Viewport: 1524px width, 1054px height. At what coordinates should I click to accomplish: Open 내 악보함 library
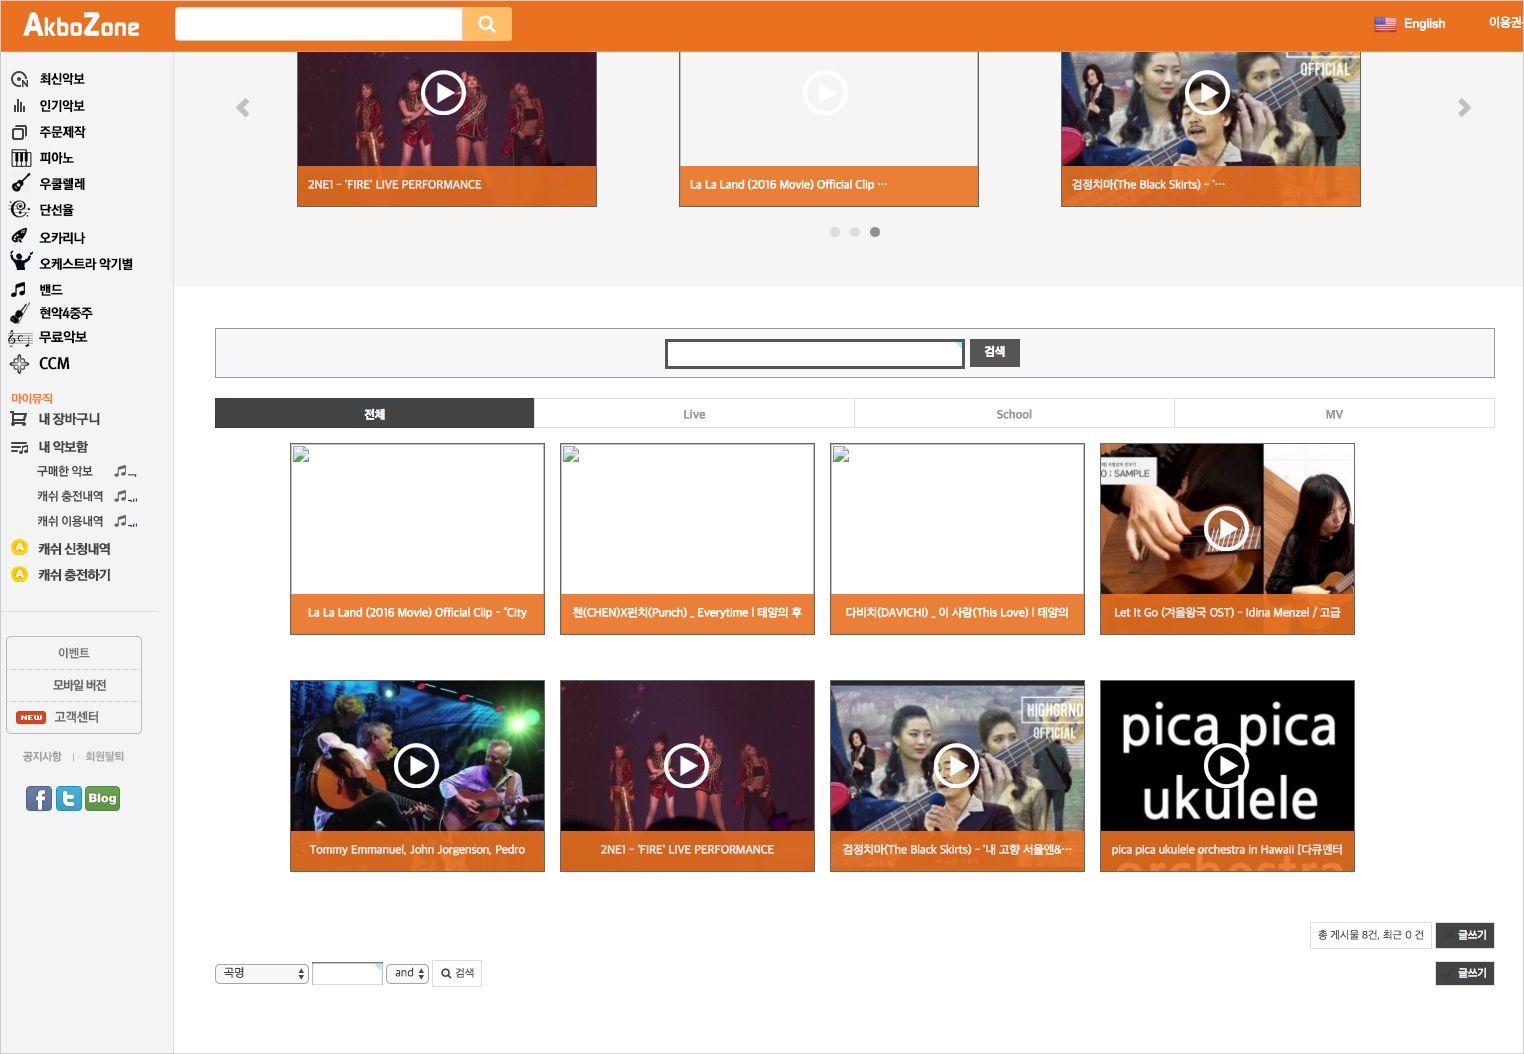point(62,447)
